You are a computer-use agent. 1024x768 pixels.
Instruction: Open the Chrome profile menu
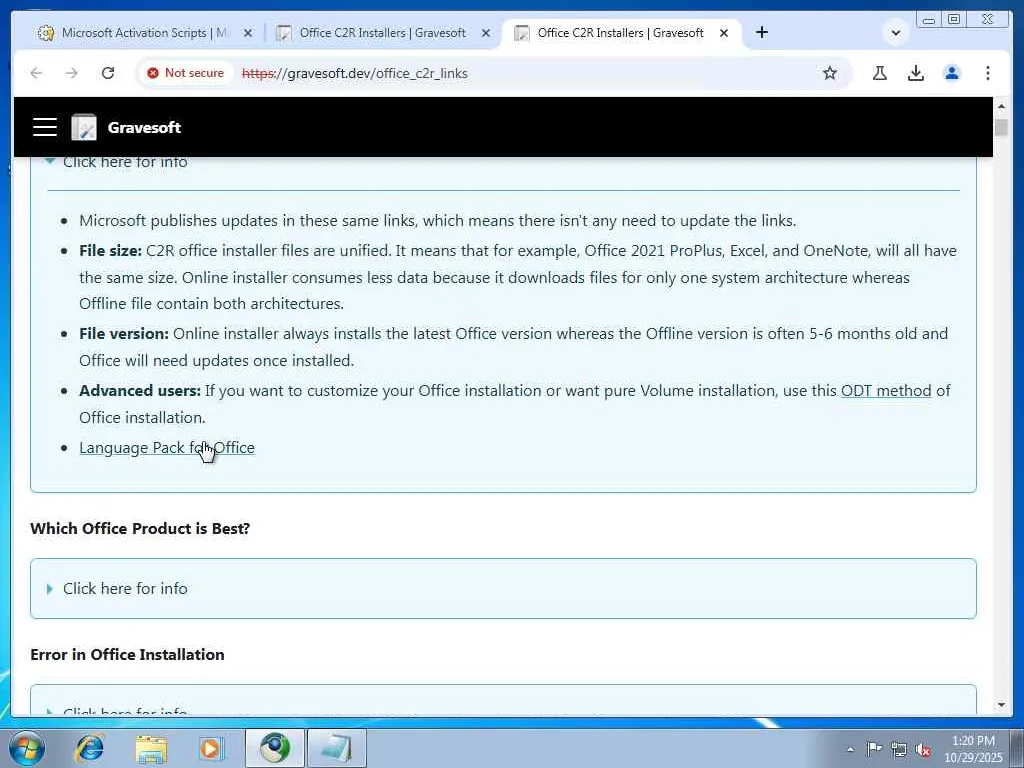pyautogui.click(x=952, y=73)
